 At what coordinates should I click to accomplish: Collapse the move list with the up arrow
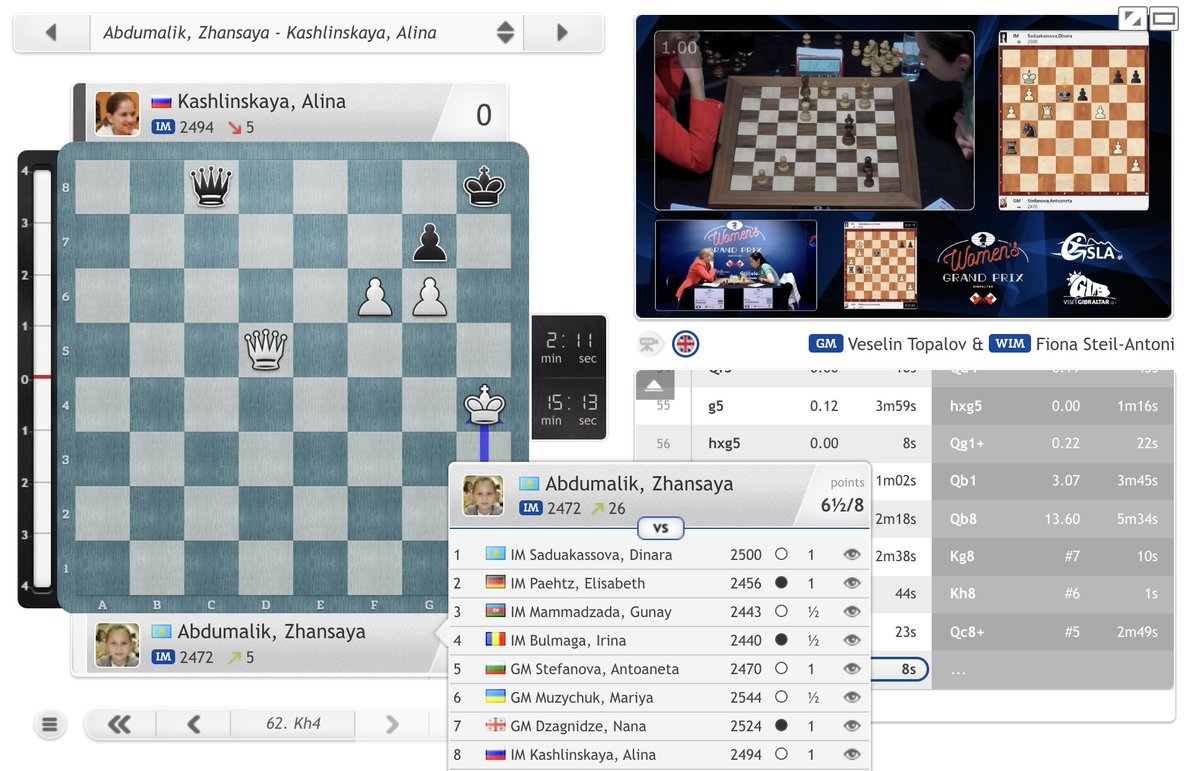pyautogui.click(x=654, y=385)
